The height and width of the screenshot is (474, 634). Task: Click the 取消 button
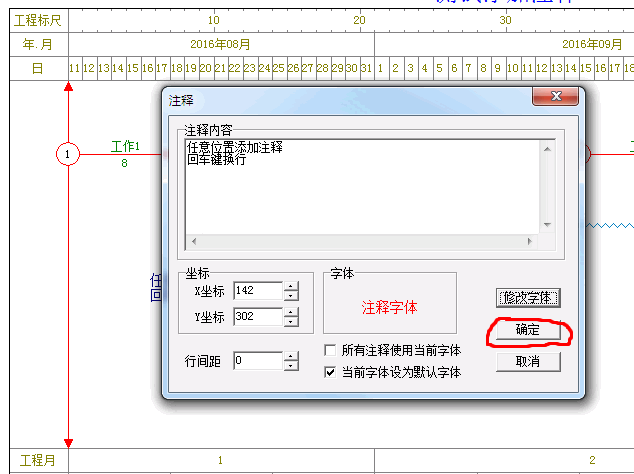(x=528, y=361)
